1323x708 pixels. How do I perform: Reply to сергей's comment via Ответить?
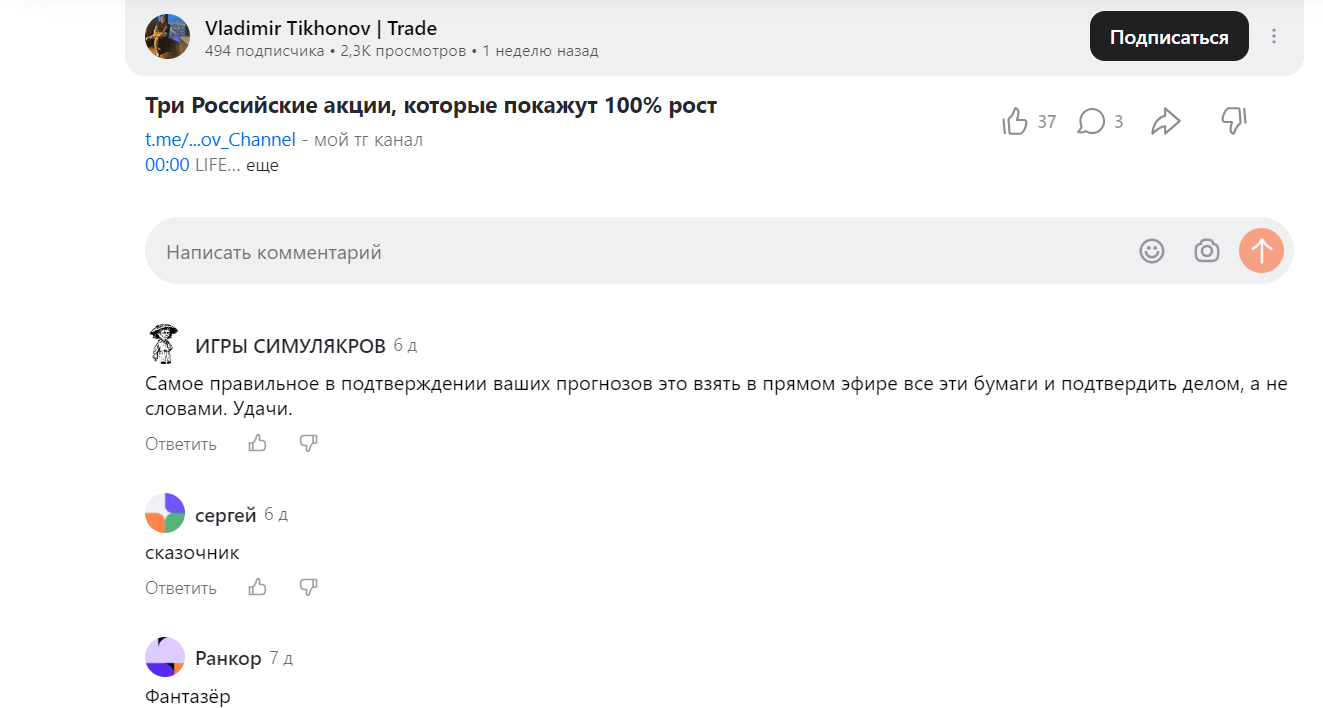click(180, 587)
